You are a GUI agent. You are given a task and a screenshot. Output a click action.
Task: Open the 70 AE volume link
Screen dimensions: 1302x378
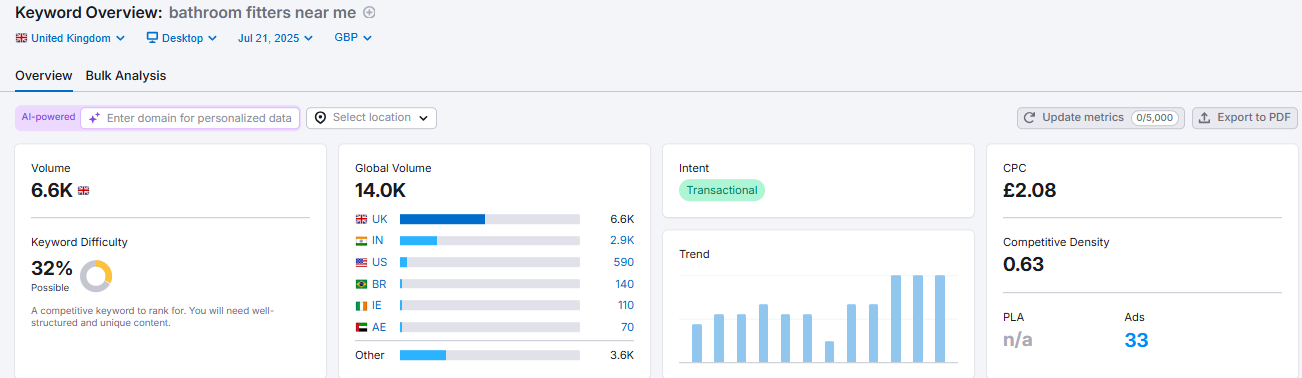click(628, 327)
